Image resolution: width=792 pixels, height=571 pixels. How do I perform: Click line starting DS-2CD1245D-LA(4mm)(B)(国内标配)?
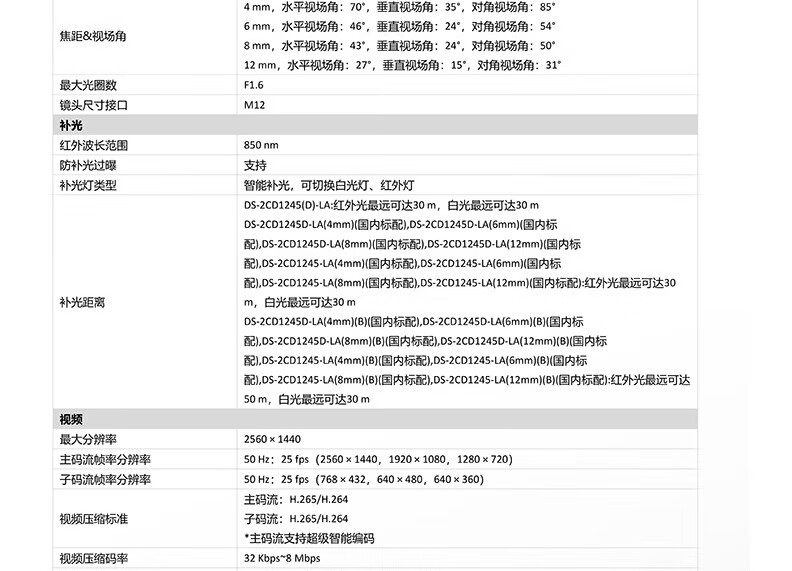(414, 321)
